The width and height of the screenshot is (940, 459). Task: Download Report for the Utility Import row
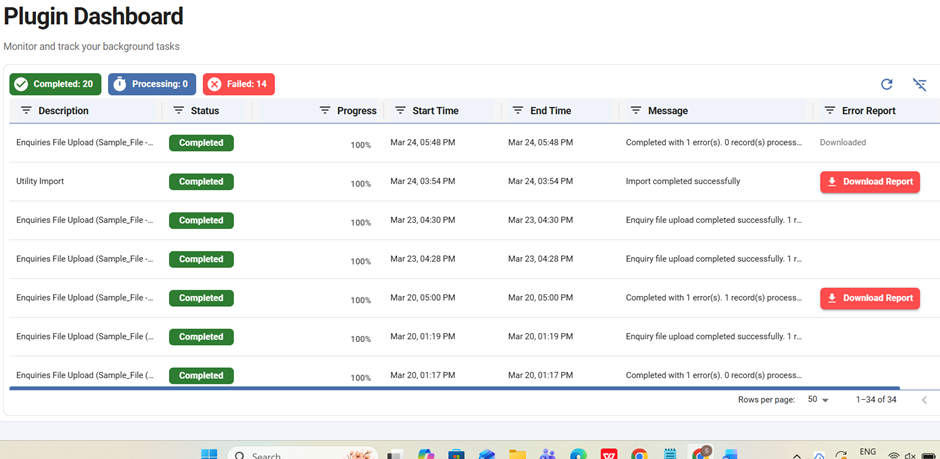click(x=869, y=182)
